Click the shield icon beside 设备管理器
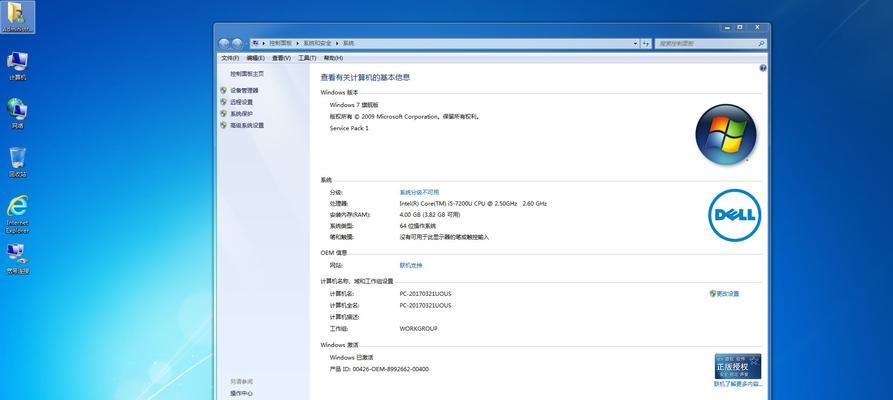Screen dimensions: 893x400 223,90
